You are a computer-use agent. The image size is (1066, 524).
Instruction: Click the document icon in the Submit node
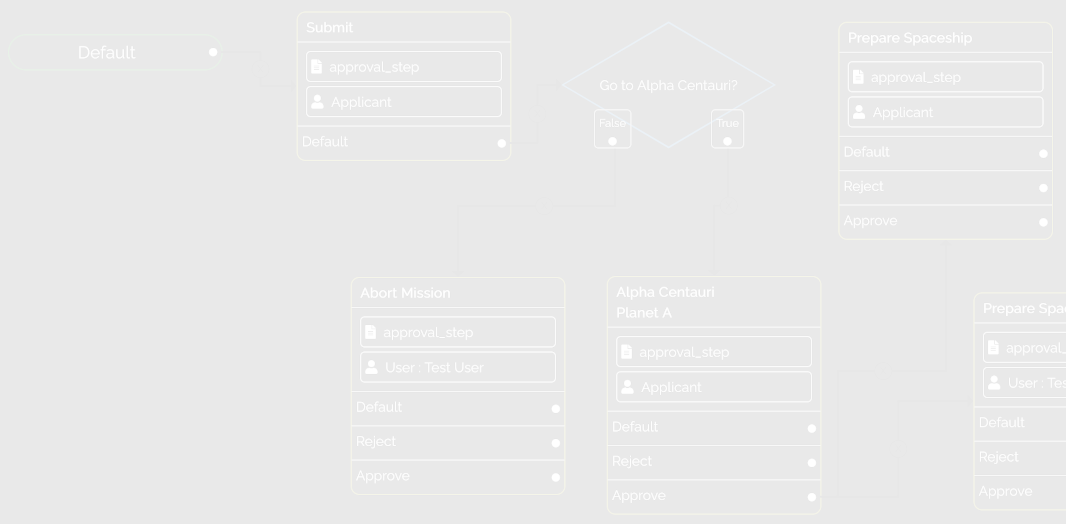(316, 67)
